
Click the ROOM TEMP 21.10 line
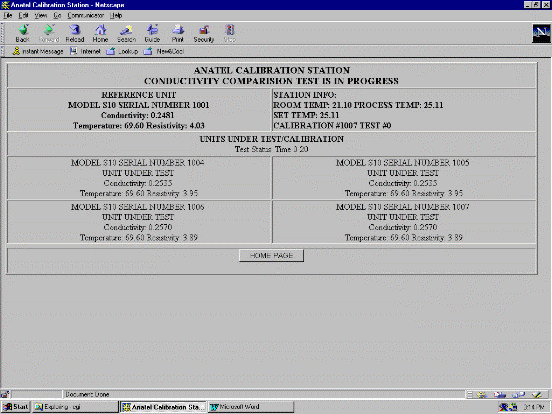click(358, 105)
